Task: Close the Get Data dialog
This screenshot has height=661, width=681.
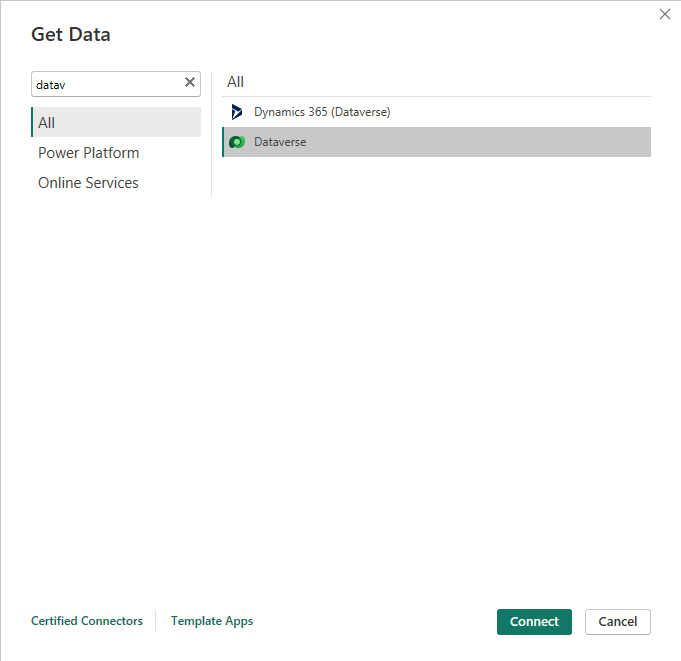Action: pyautogui.click(x=664, y=14)
